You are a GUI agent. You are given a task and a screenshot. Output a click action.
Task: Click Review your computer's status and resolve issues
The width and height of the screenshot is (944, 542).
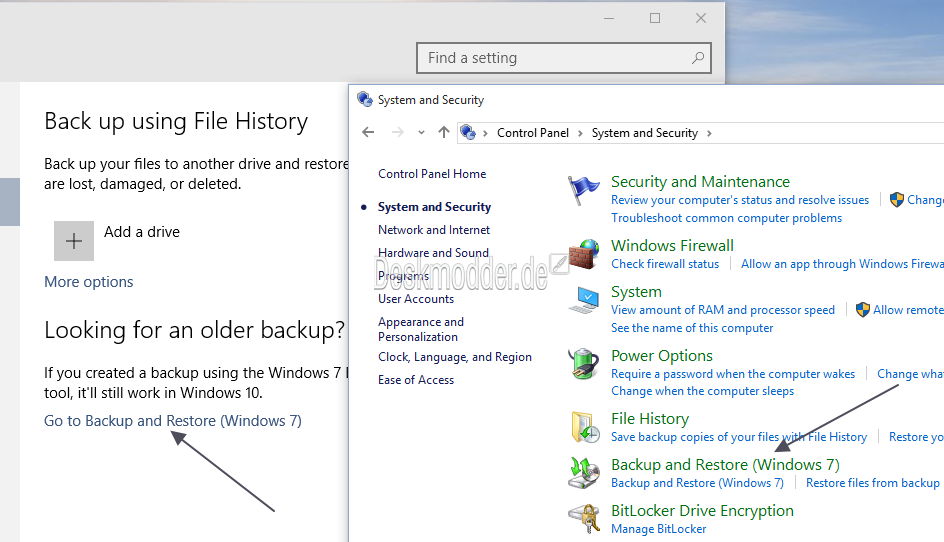coord(740,199)
